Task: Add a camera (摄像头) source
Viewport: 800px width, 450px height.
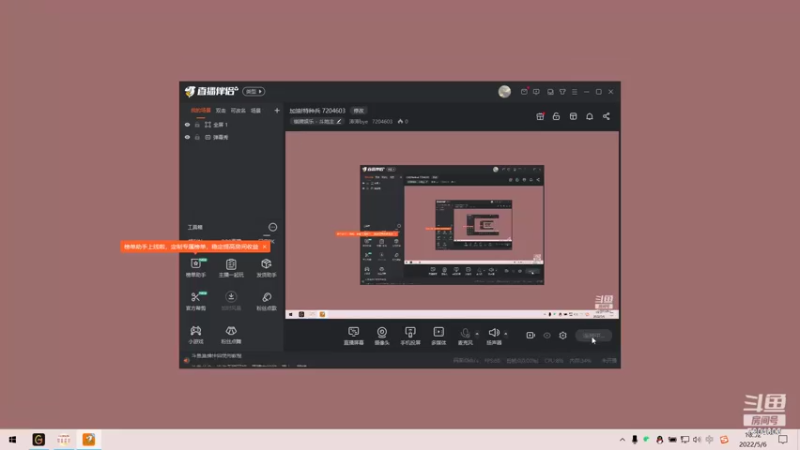Action: point(382,336)
